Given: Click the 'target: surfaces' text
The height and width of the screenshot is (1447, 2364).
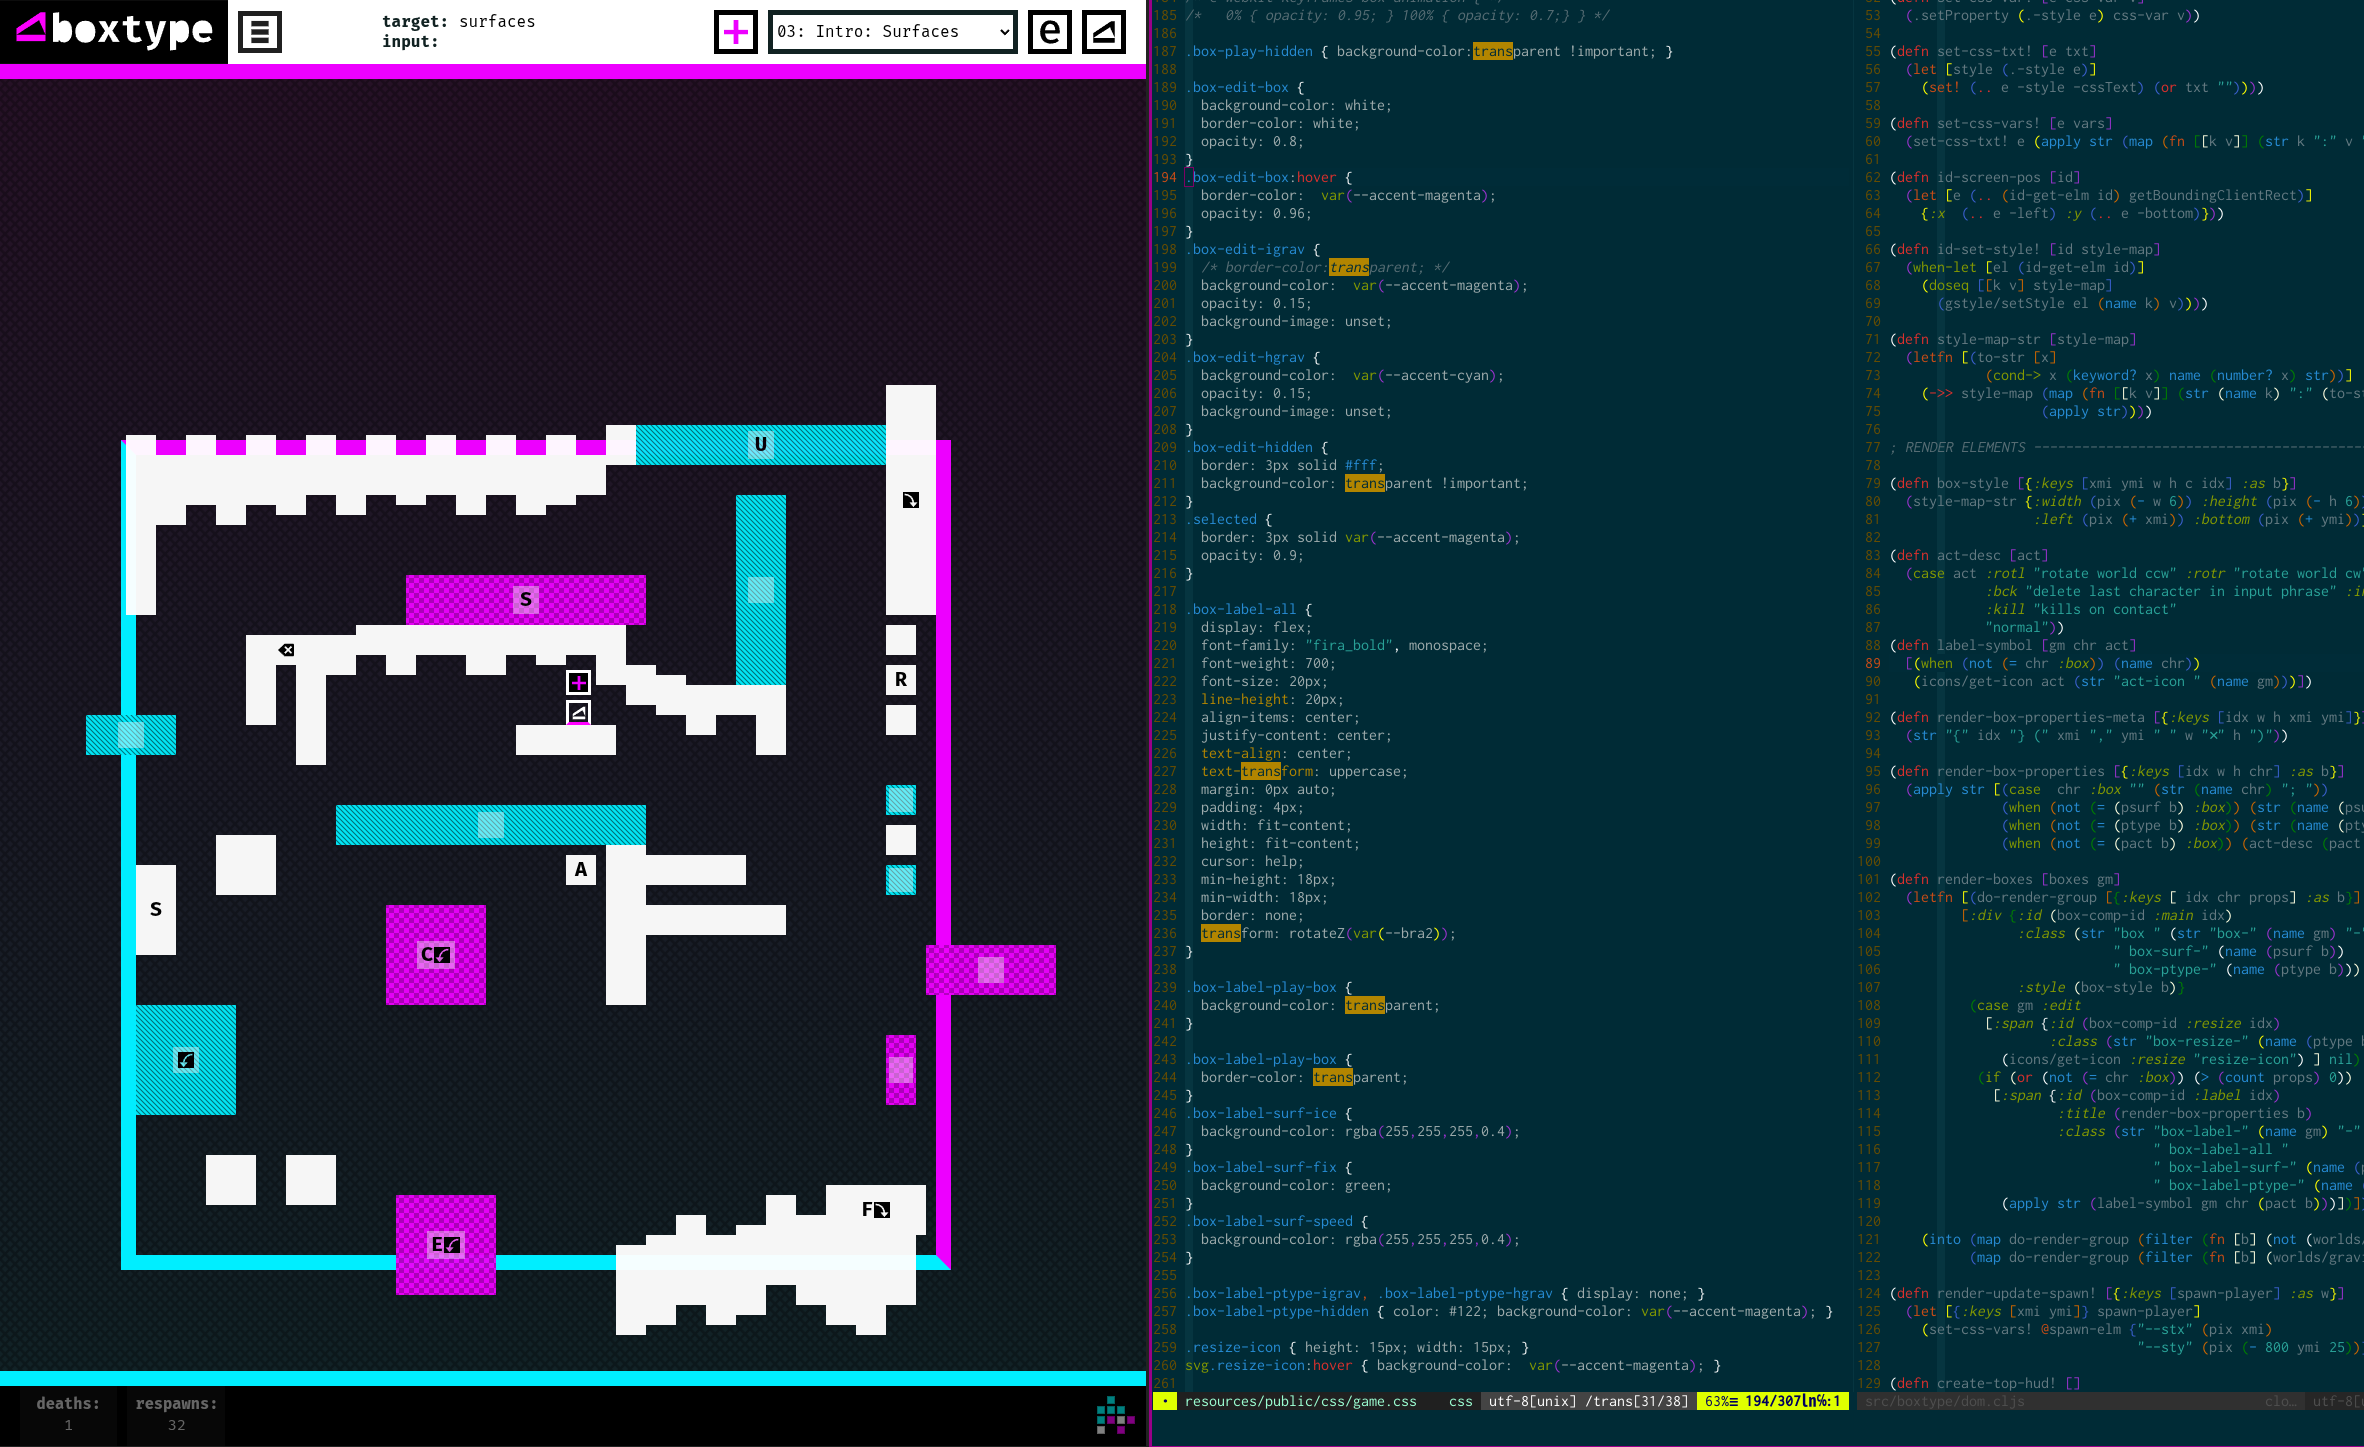Looking at the screenshot, I should coord(459,21).
